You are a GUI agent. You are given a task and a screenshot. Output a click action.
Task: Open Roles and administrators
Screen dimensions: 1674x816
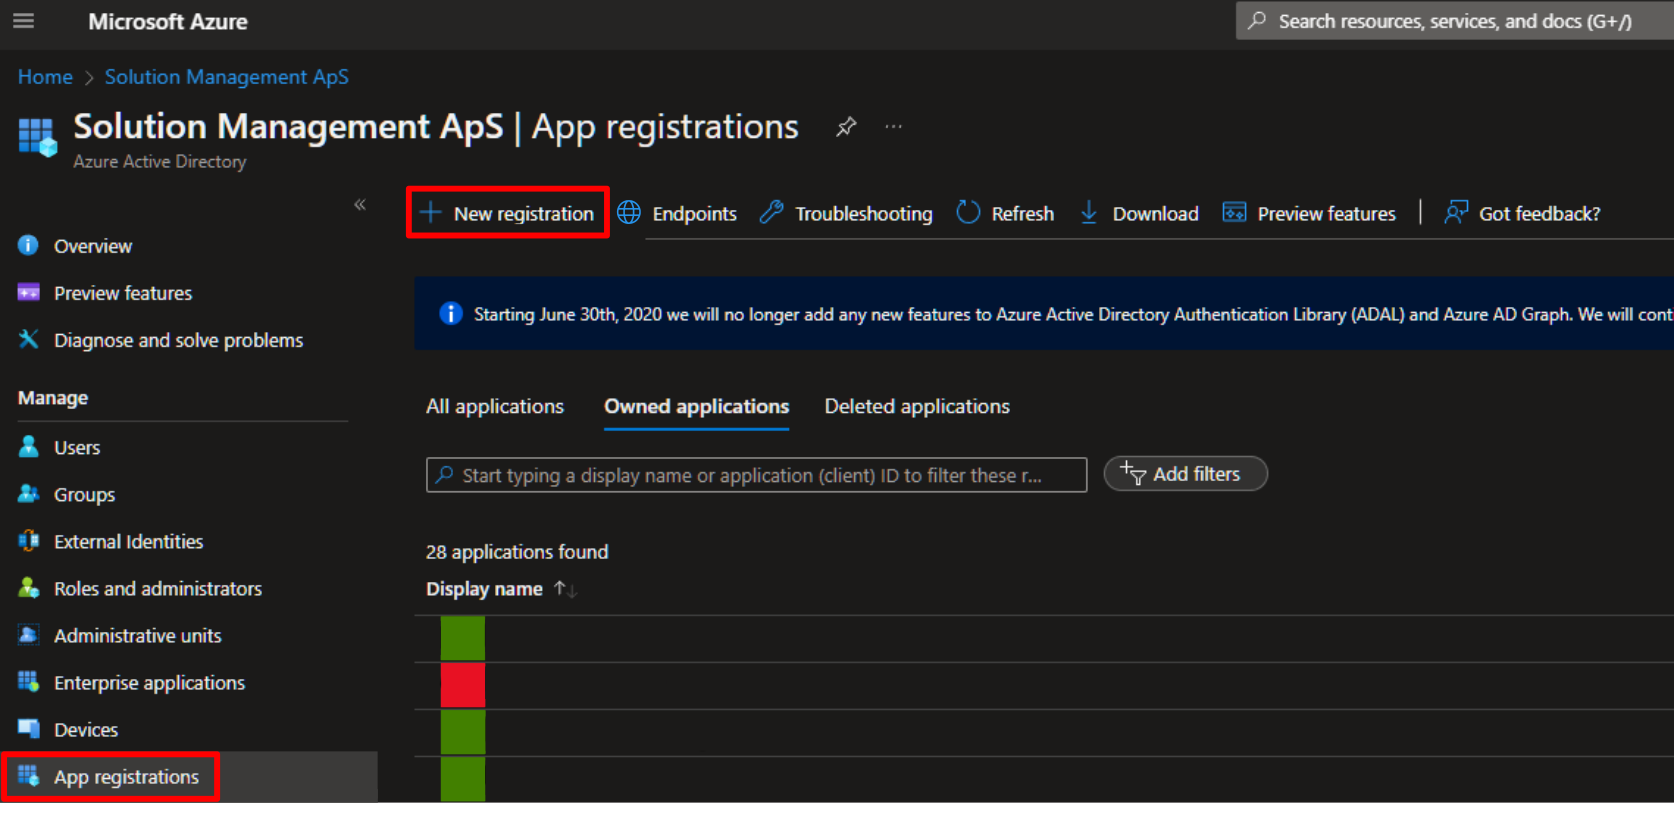pyautogui.click(x=158, y=588)
